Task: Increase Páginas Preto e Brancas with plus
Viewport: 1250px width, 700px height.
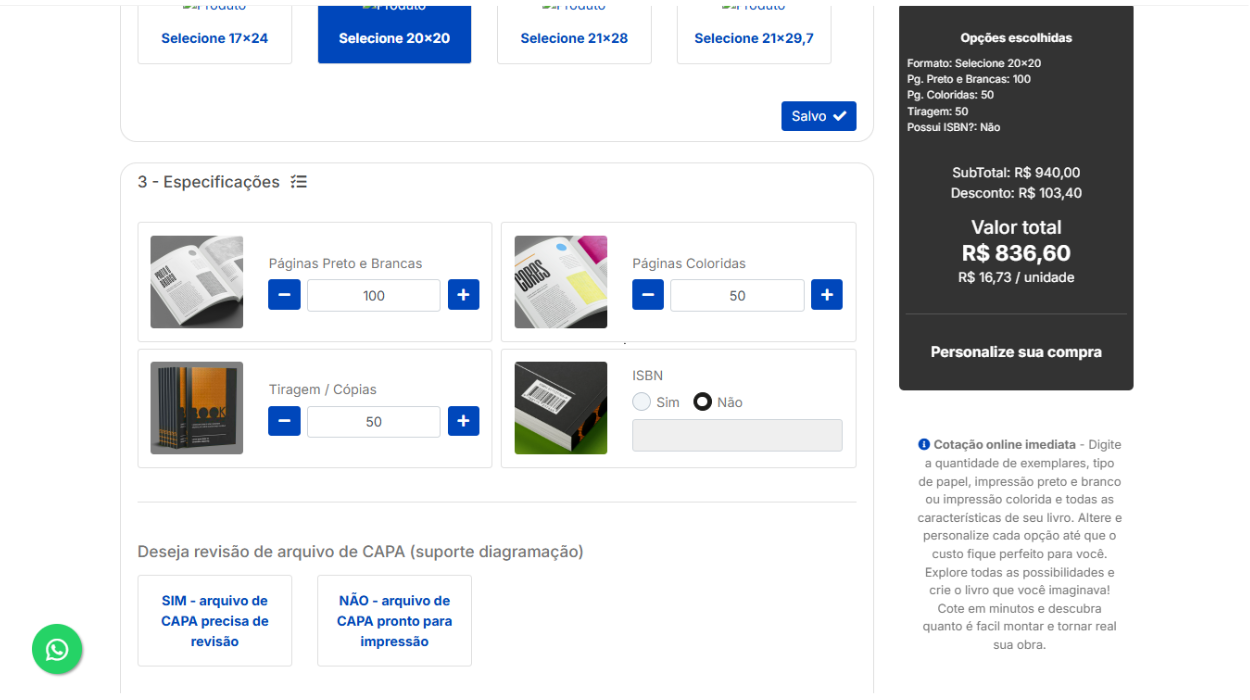Action: point(463,295)
